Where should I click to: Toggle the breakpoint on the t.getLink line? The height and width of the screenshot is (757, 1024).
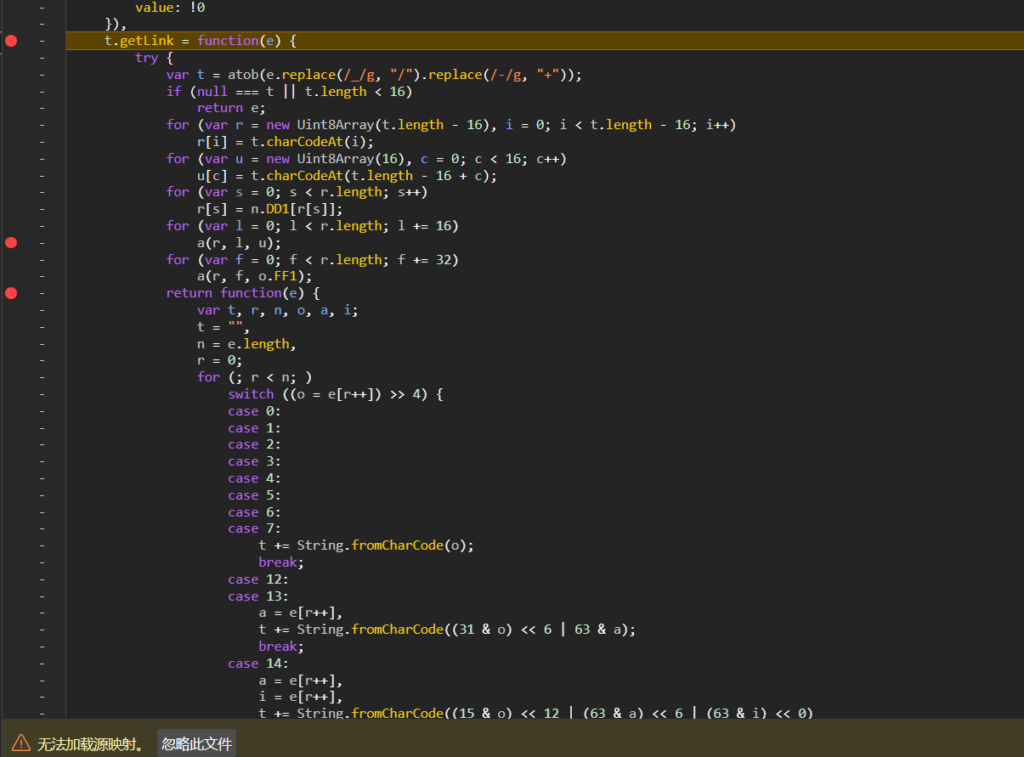point(11,40)
